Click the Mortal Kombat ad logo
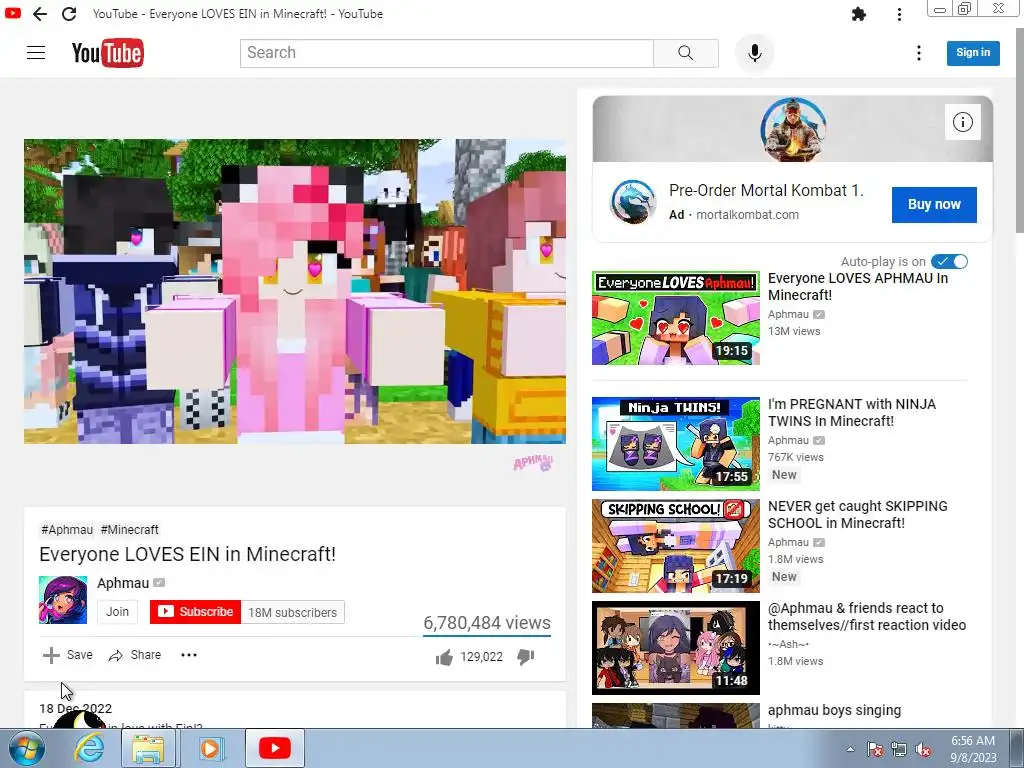The height and width of the screenshot is (768, 1024). pos(633,202)
